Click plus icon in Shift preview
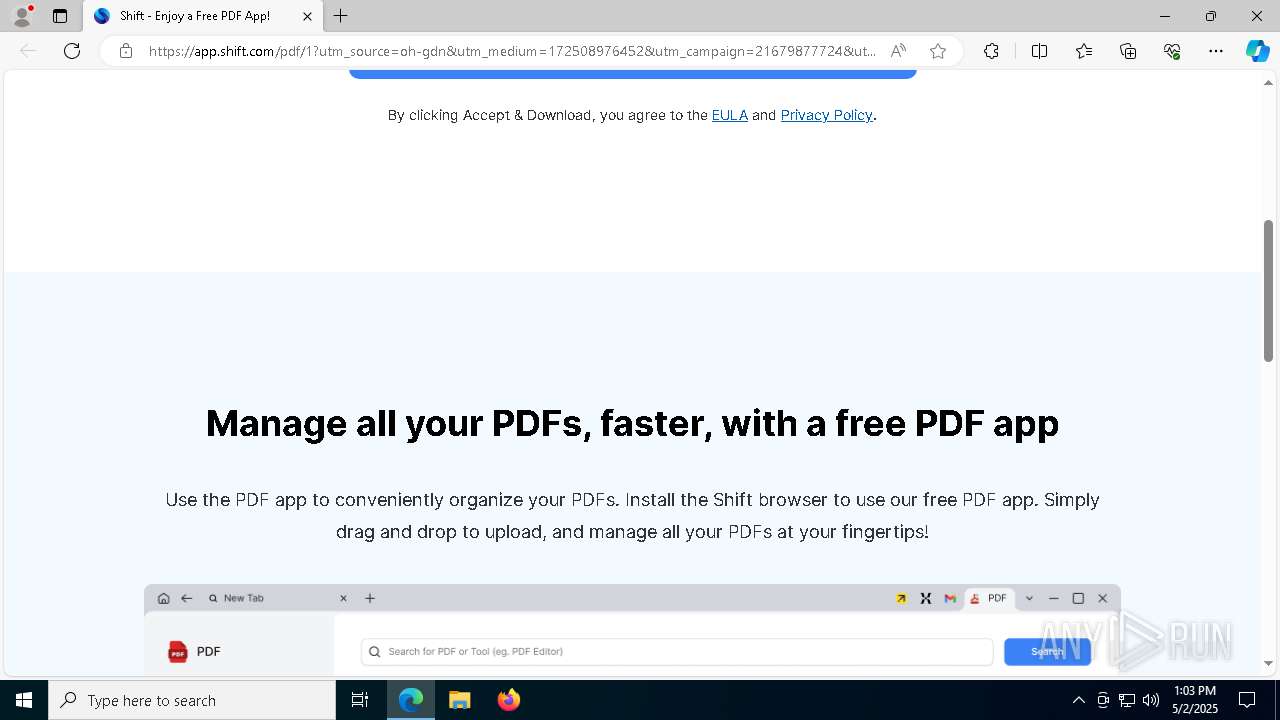The height and width of the screenshot is (720, 1280). click(370, 598)
